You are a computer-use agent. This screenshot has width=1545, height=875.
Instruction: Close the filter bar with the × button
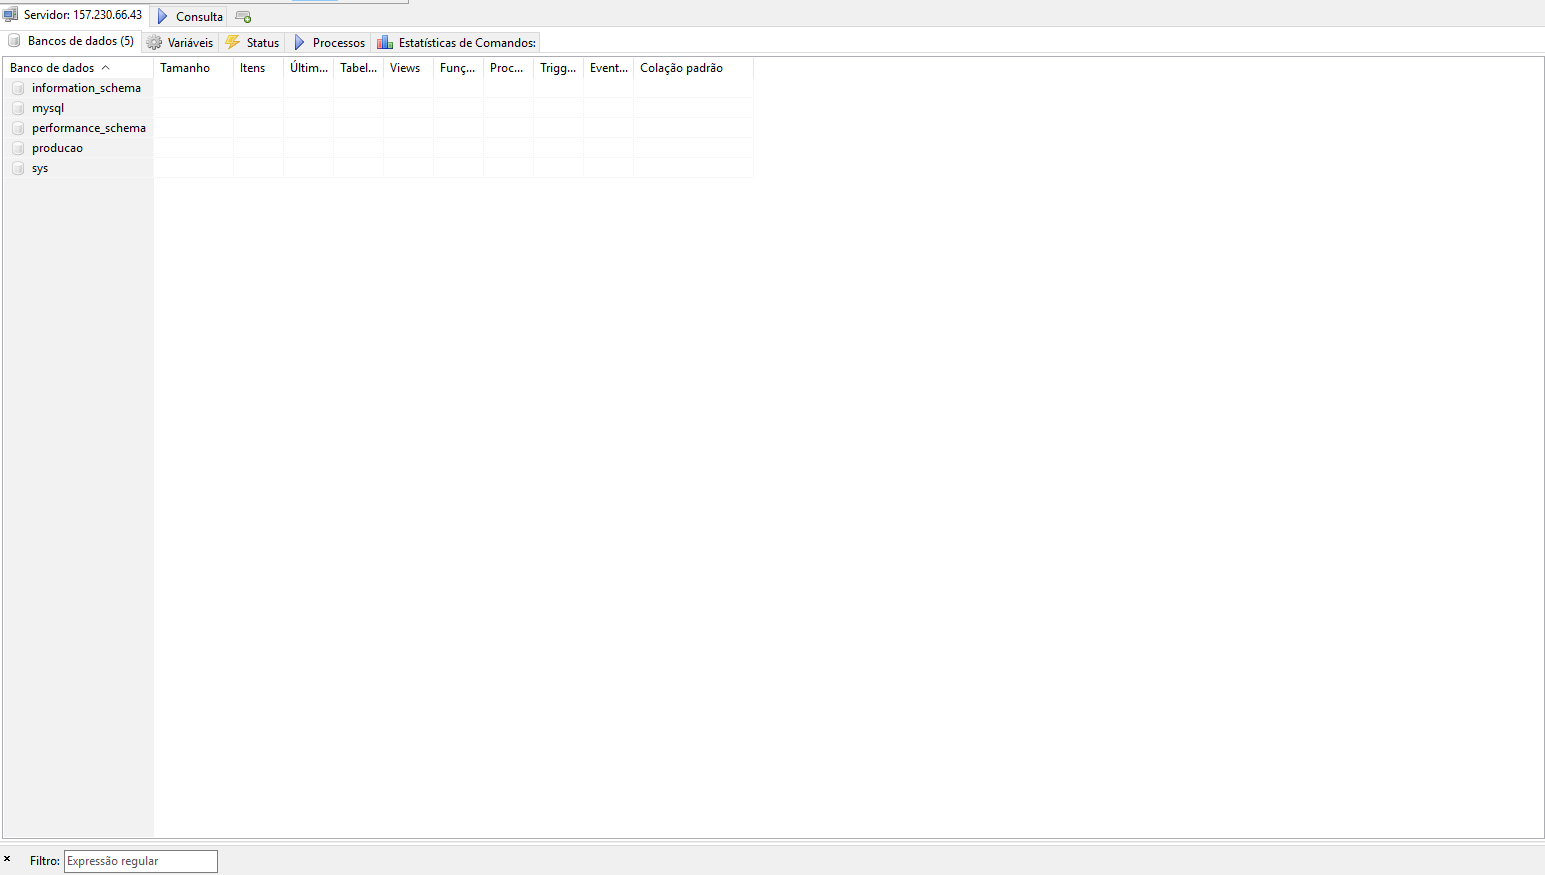pyautogui.click(x=8, y=859)
